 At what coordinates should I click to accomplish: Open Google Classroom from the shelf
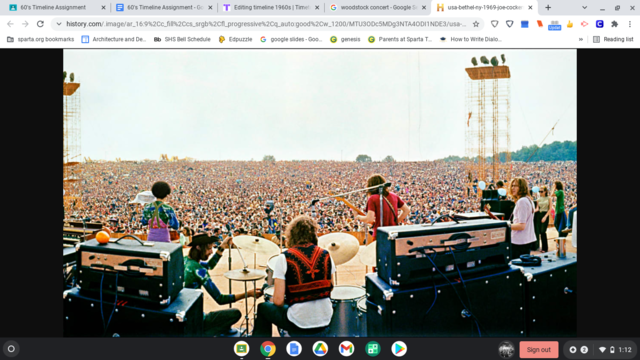point(241,349)
